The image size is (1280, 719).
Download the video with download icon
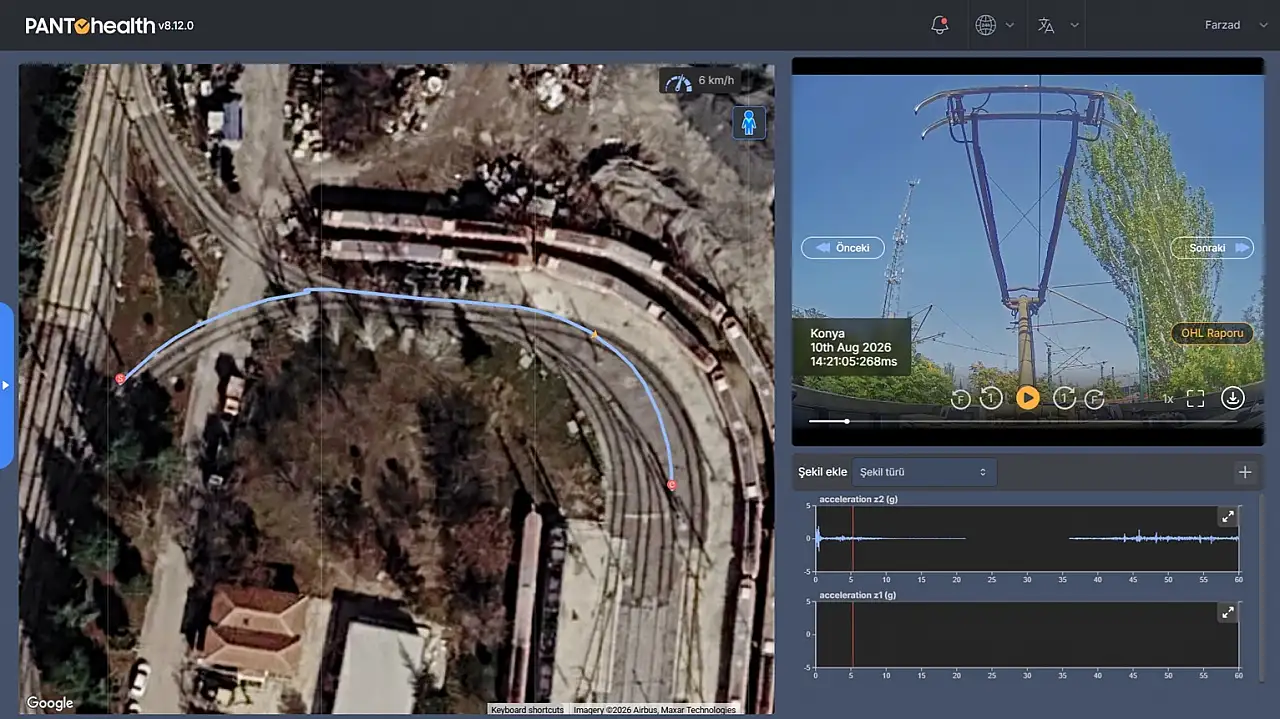[x=1233, y=398]
